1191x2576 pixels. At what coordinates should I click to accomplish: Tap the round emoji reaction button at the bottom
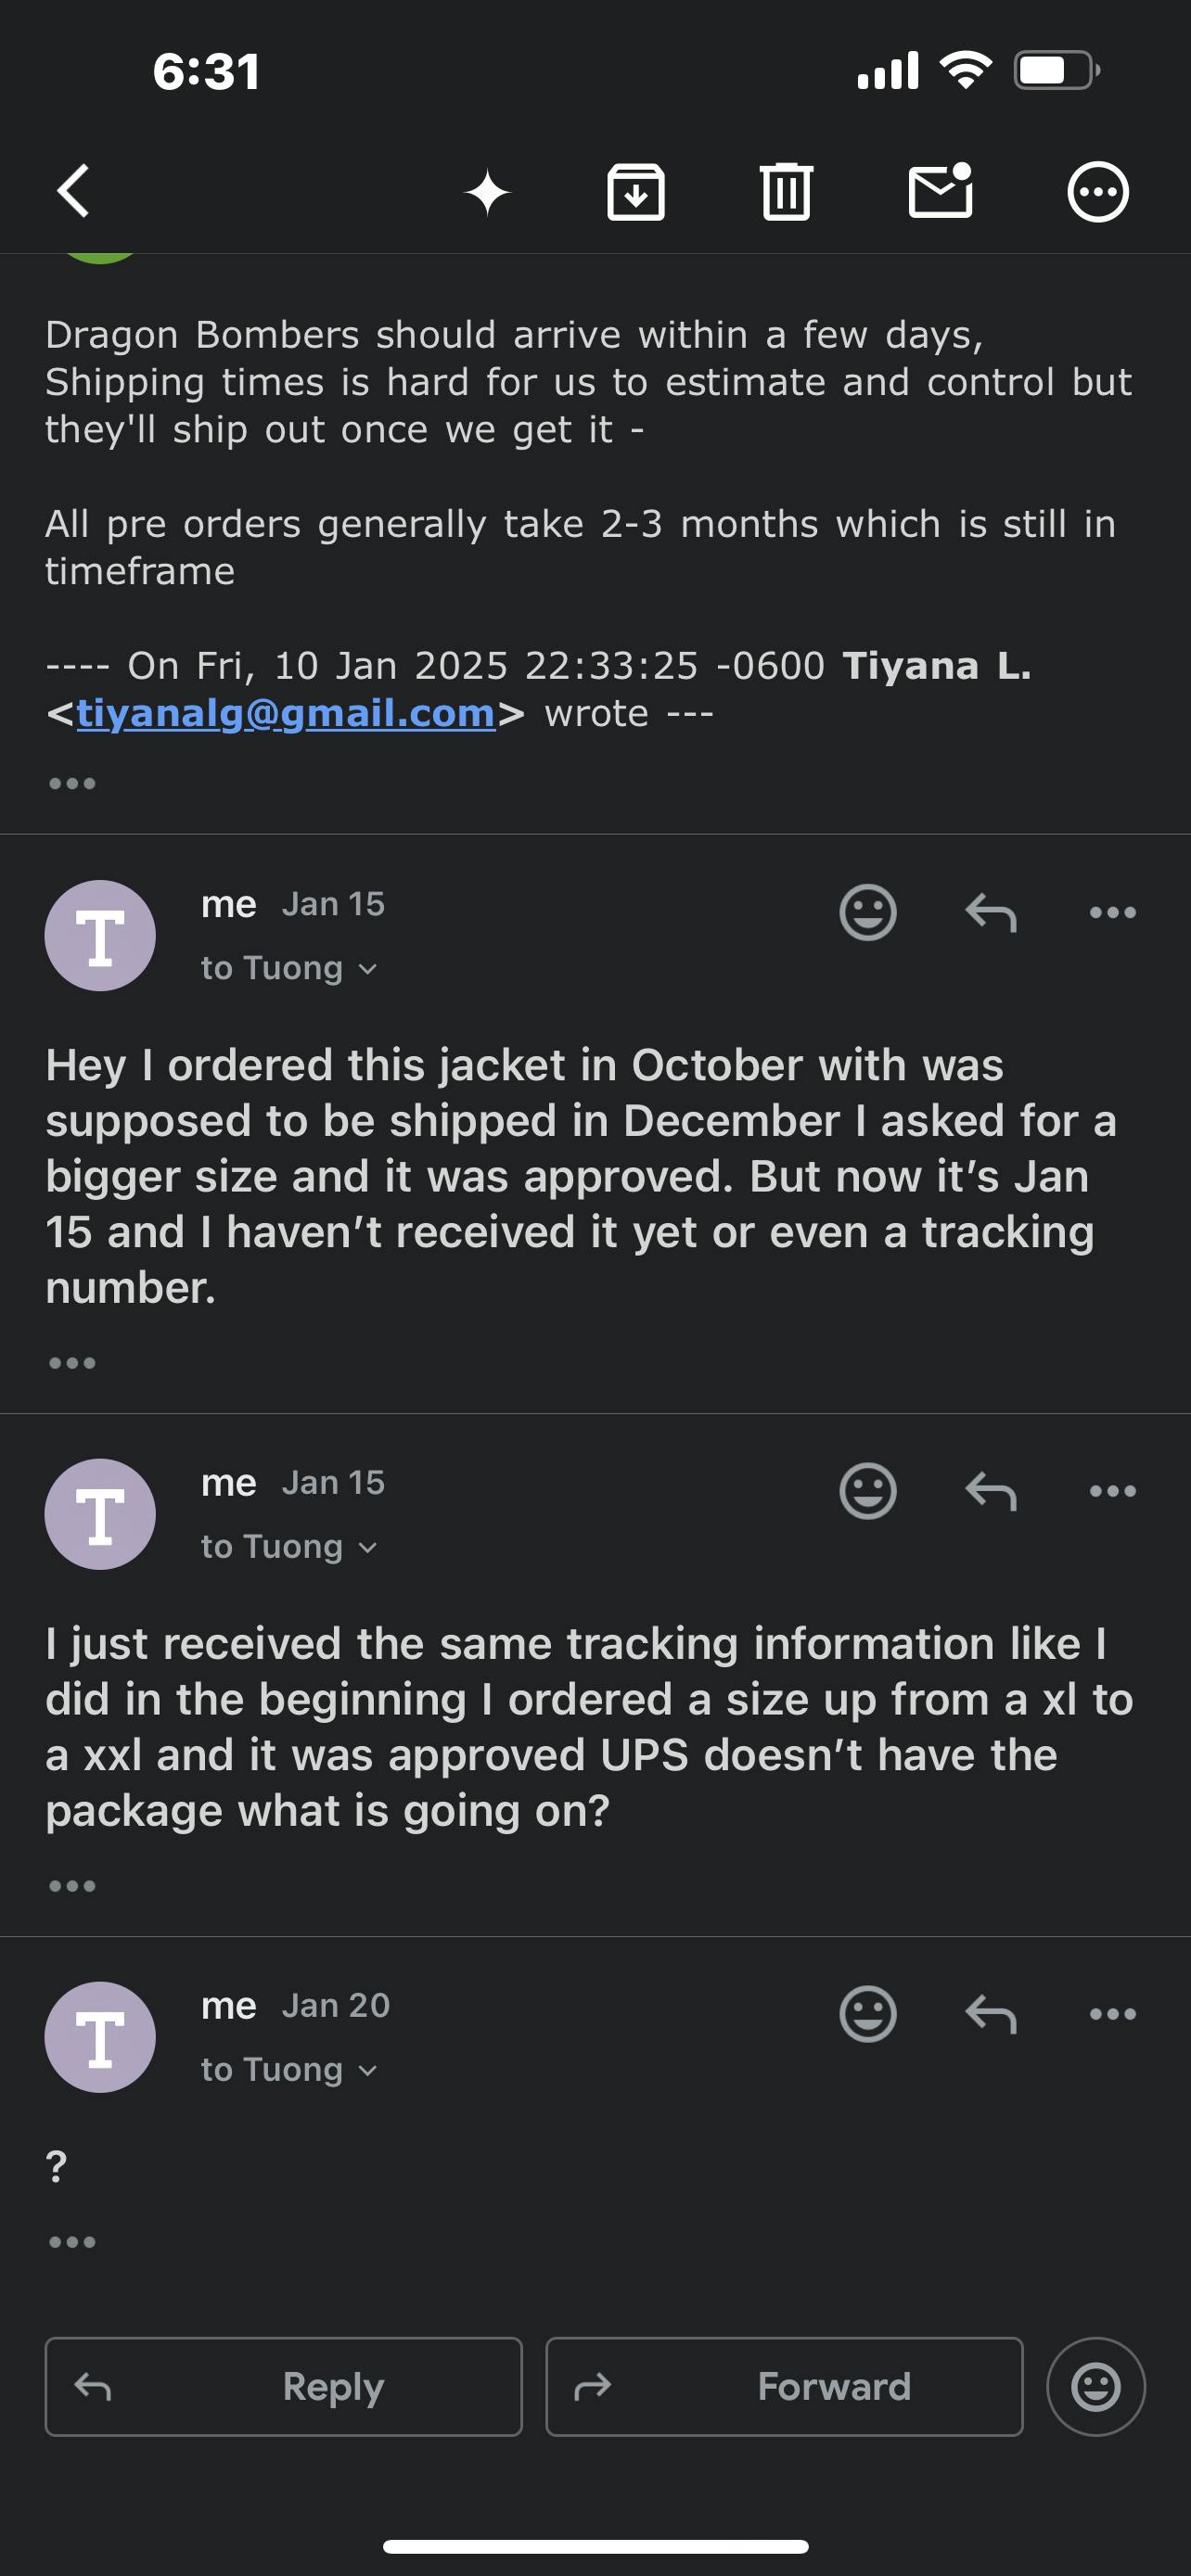coord(1096,2387)
